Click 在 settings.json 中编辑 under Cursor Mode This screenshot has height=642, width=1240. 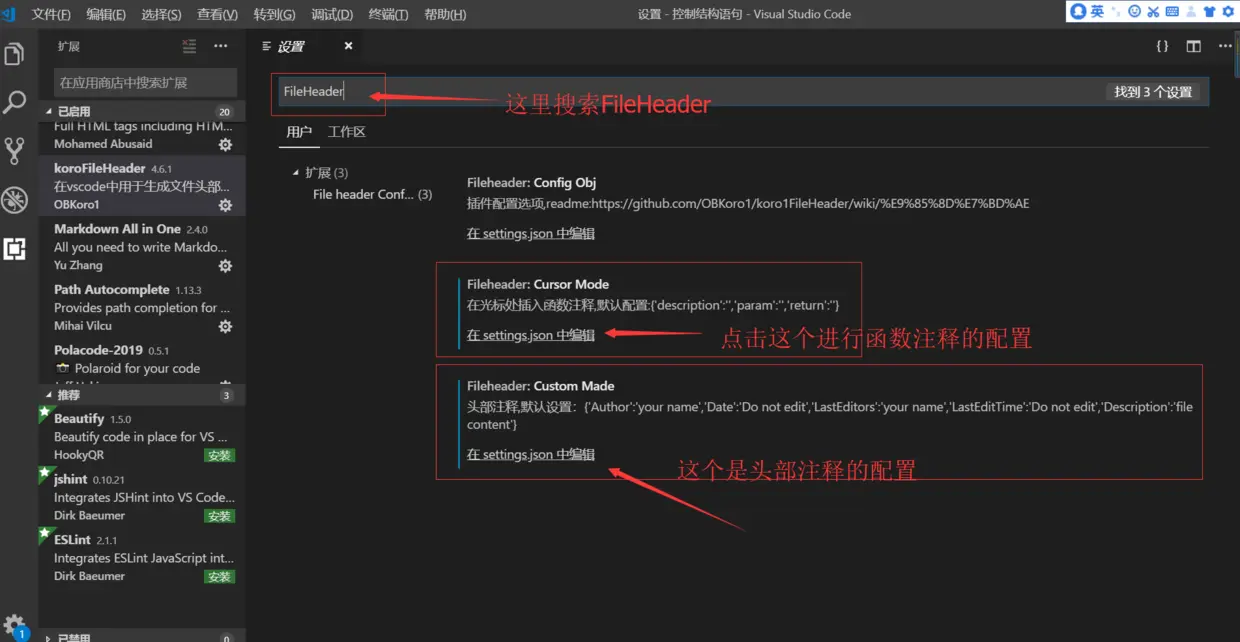point(530,335)
